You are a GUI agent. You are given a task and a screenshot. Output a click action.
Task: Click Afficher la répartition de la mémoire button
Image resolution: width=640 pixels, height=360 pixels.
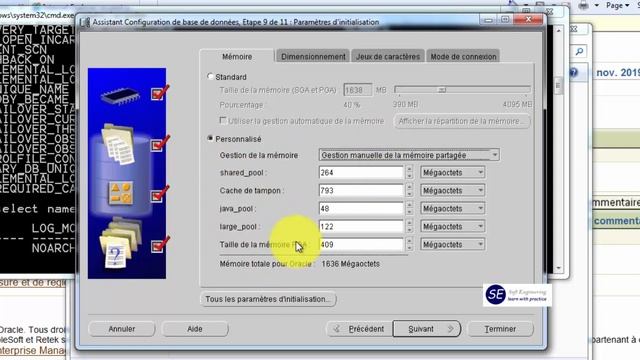pyautogui.click(x=462, y=121)
